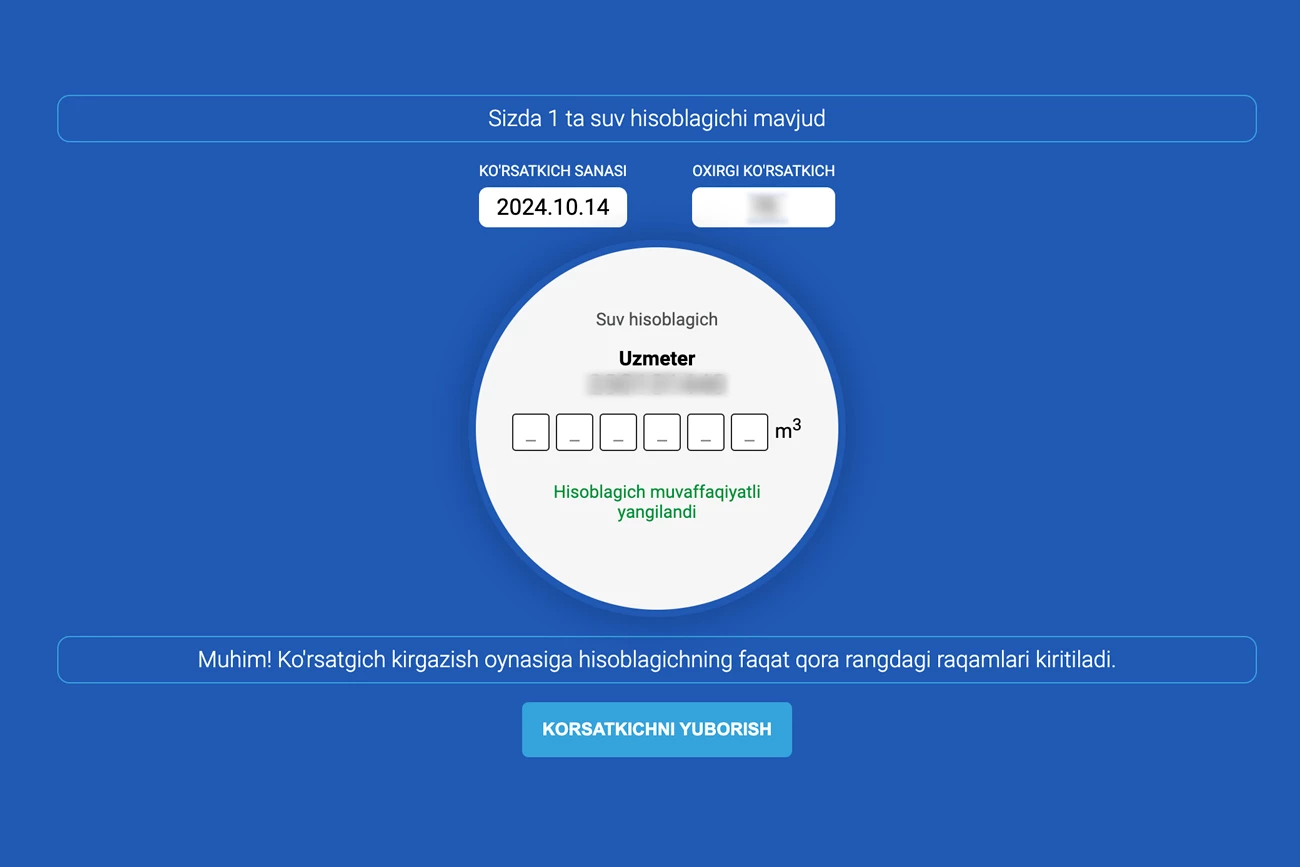Click the green 'Hisoblagich muvaffaqiyatli yangilandi' message
The height and width of the screenshot is (867, 1300).
[x=657, y=502]
